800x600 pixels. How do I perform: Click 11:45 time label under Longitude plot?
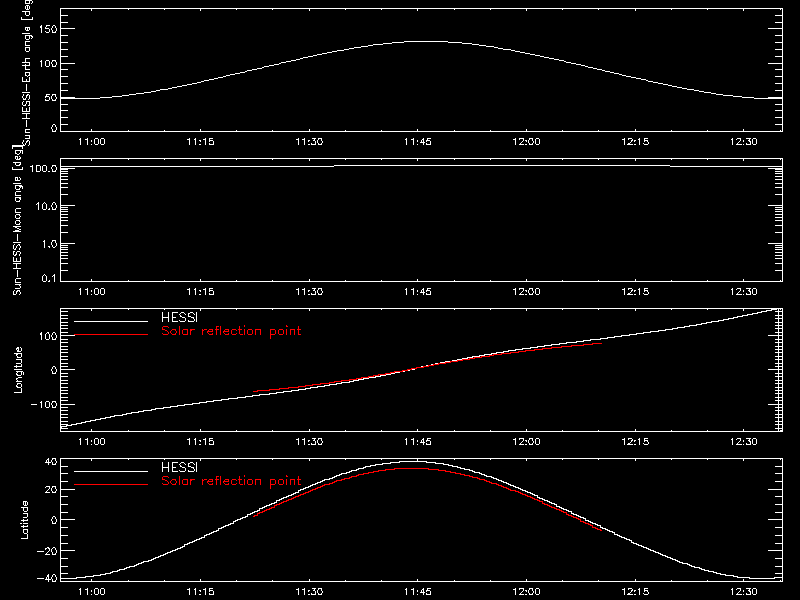pyautogui.click(x=418, y=441)
